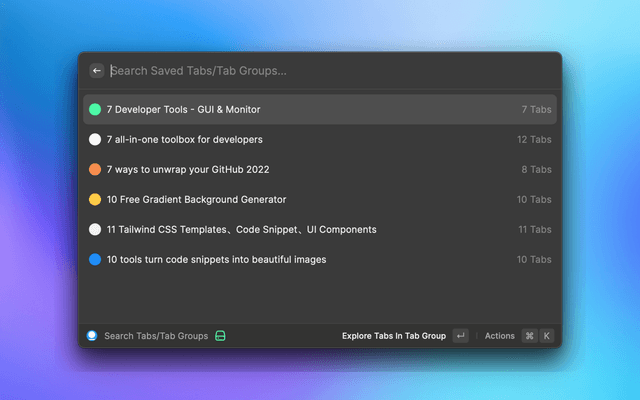
Task: Choose 10 Free Gradient Background Generator entry
Action: click(x=196, y=199)
